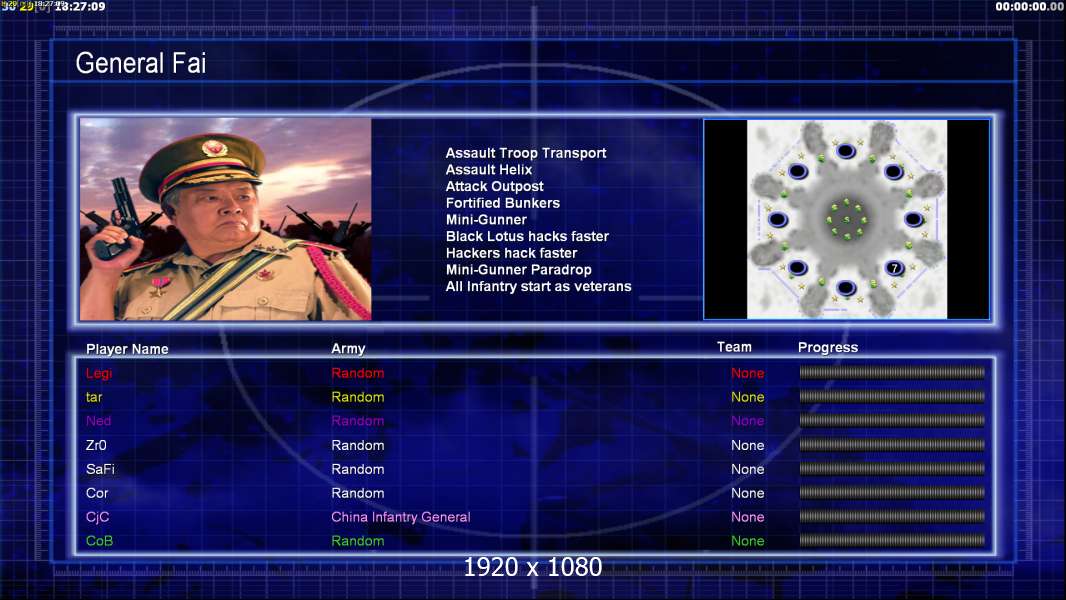Click General Fai's portrait image
This screenshot has height=600, width=1066.
(x=226, y=219)
